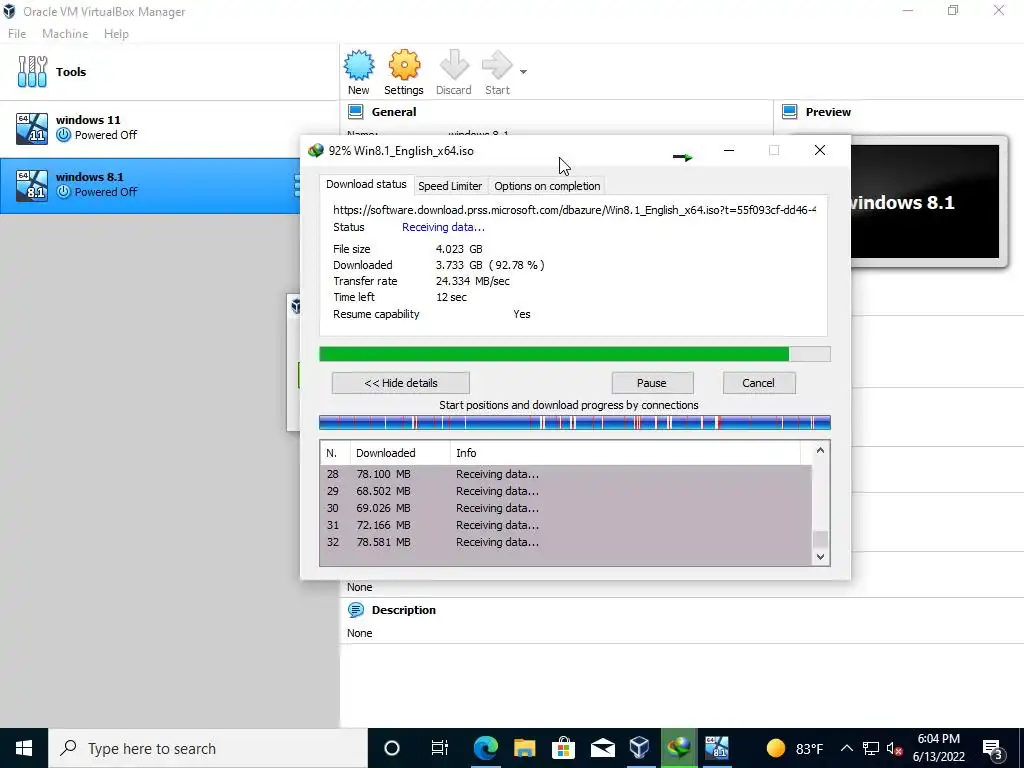The height and width of the screenshot is (768, 1024).
Task: Click the green download progress bar
Action: pyautogui.click(x=574, y=354)
